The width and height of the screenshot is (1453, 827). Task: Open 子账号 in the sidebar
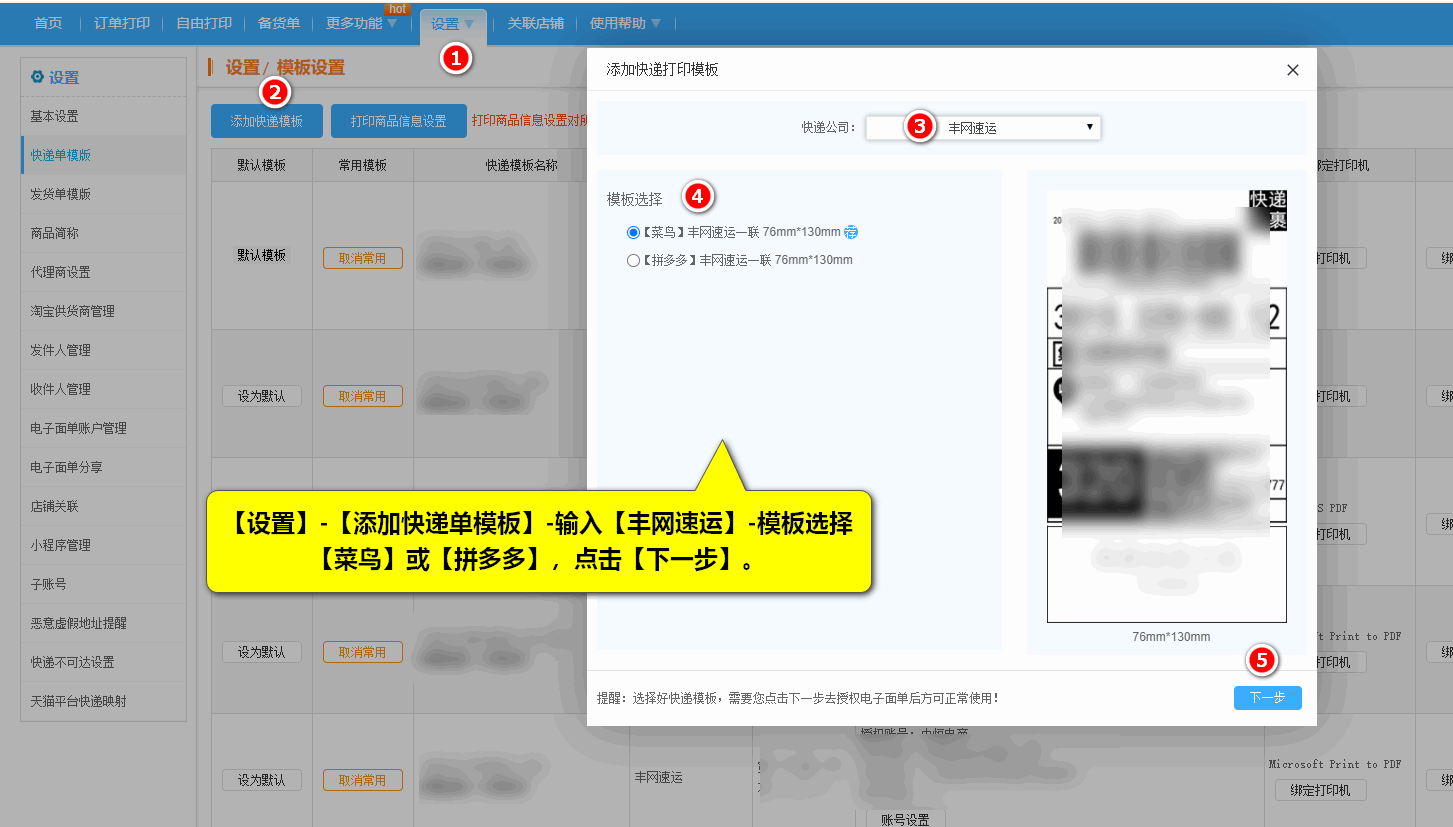pos(104,585)
